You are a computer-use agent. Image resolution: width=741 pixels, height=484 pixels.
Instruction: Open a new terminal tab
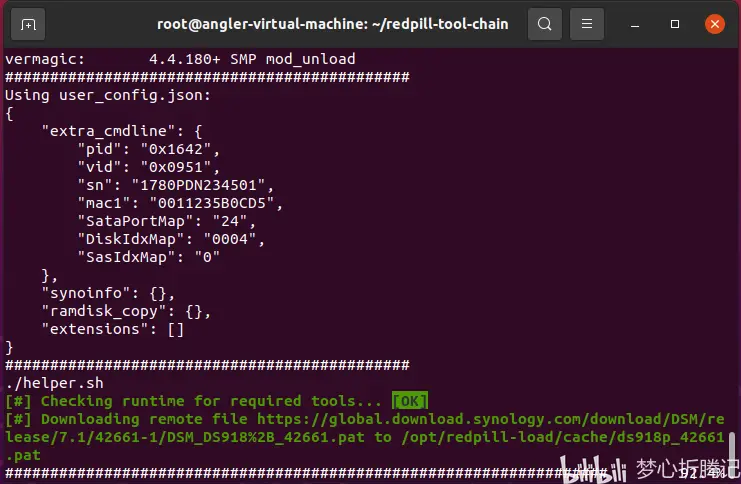pos(28,23)
